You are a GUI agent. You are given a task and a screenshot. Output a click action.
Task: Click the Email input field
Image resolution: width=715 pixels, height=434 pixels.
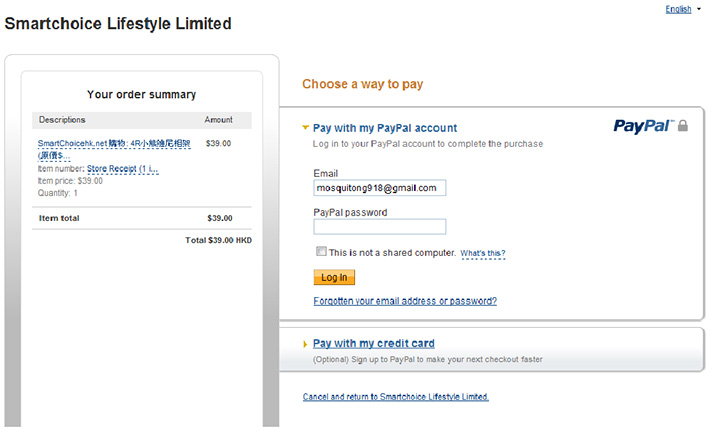(380, 188)
